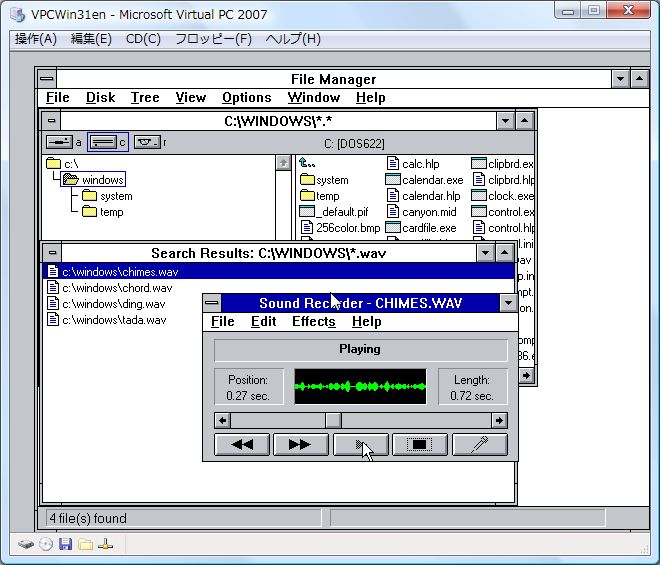Open the File Manager View menu
This screenshot has height=565, width=660.
191,97
